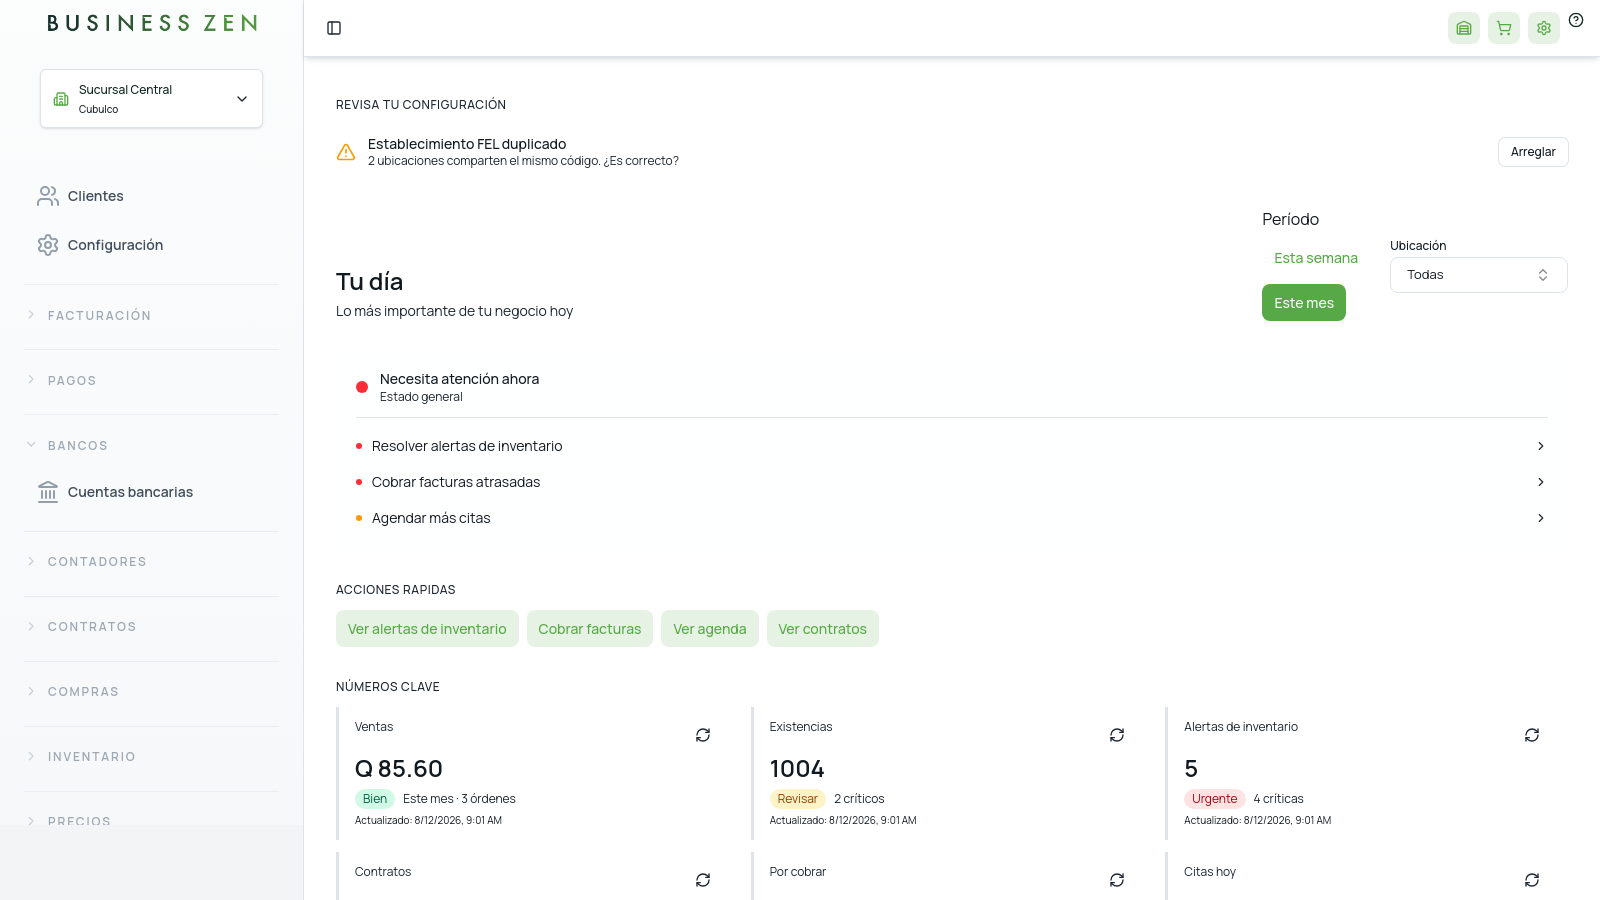The width and height of the screenshot is (1600, 900).
Task: Click the Urgente badge in Alertas de inventario
Action: point(1215,799)
